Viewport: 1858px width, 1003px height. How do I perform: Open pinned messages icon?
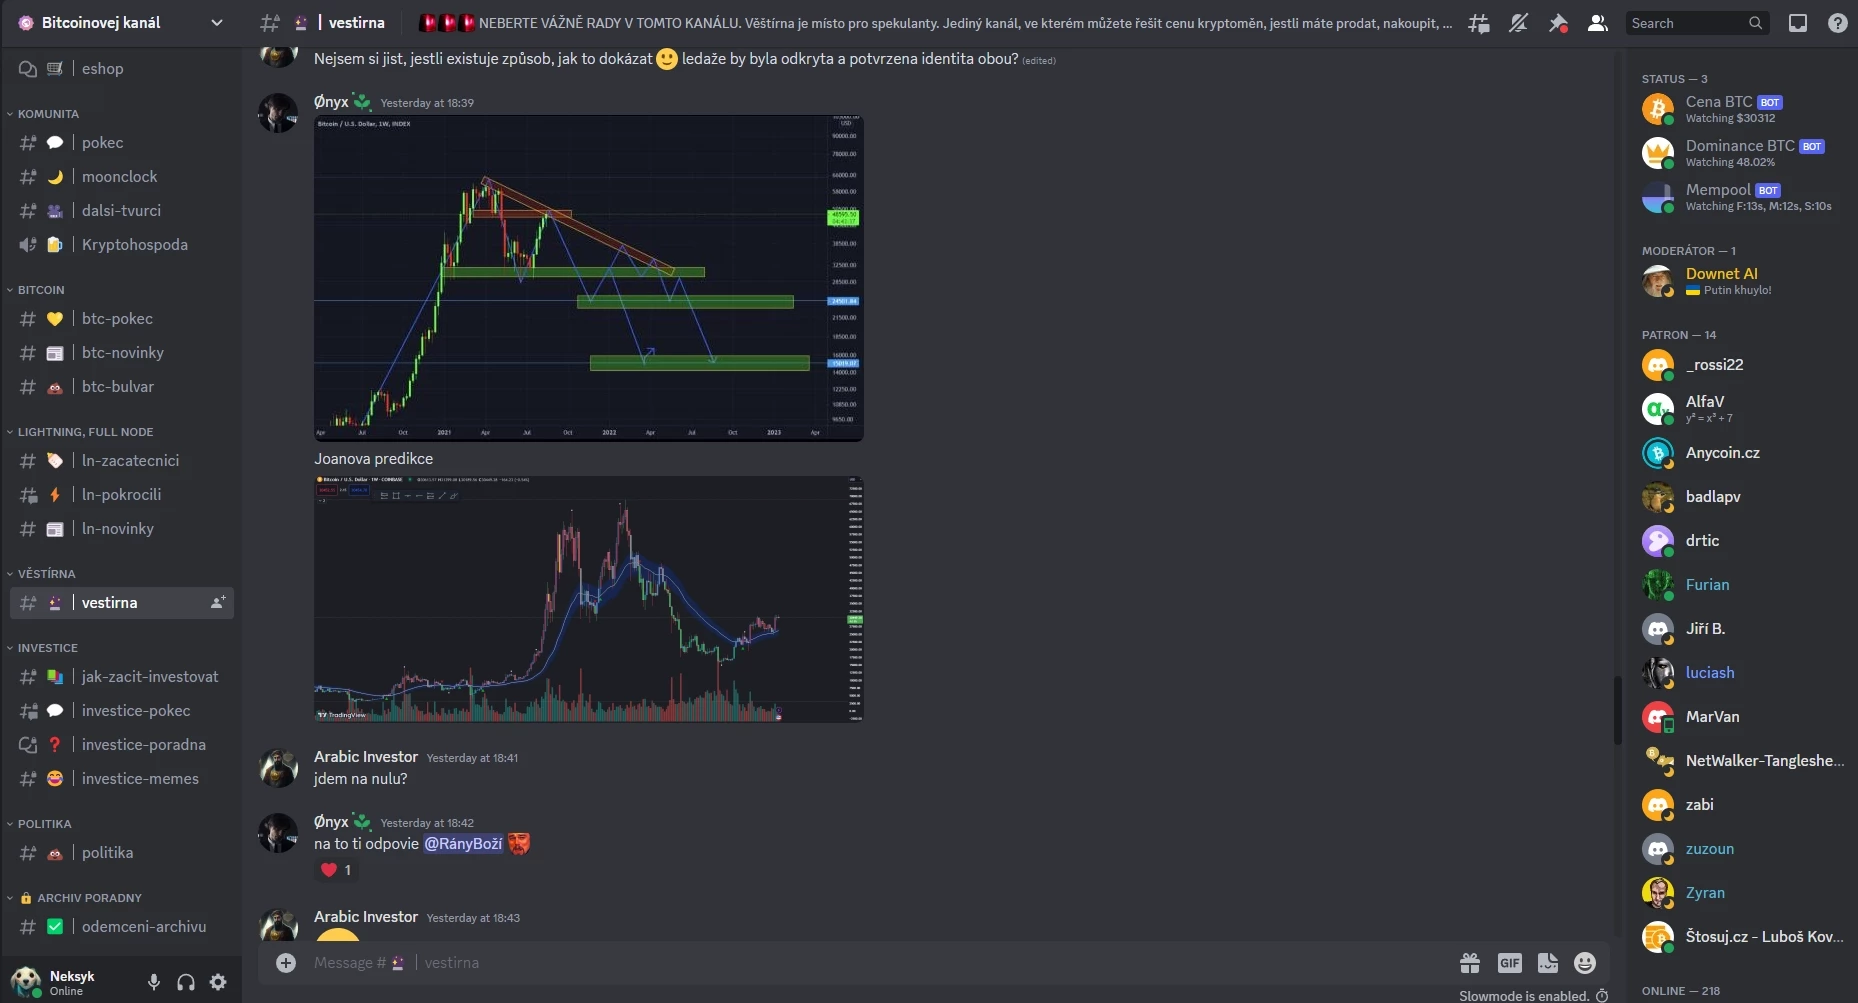pos(1558,23)
